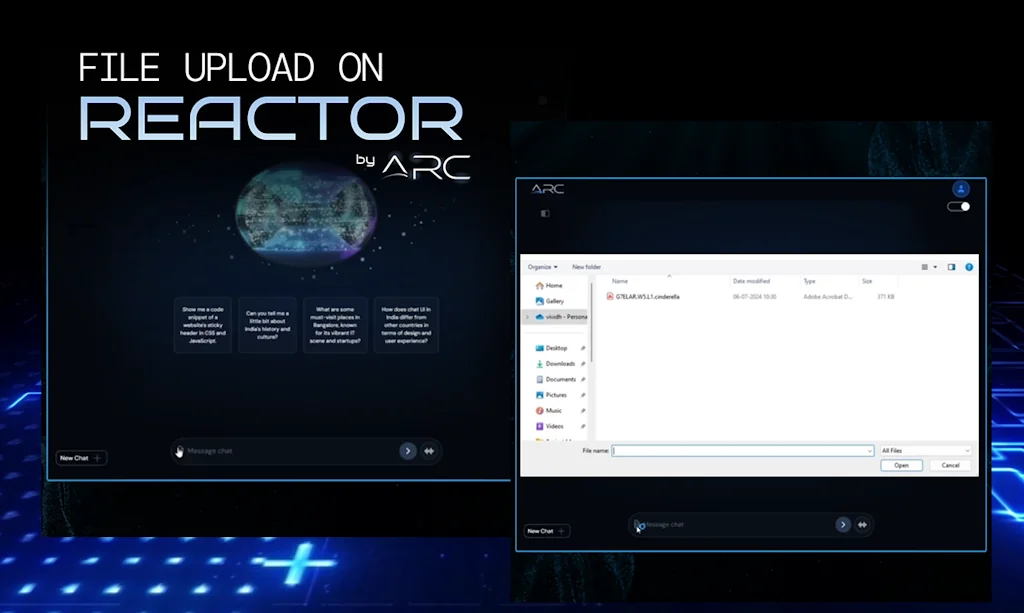Expand the vividh - Personal OneDrive entry
This screenshot has height=613, width=1024.
tap(526, 316)
